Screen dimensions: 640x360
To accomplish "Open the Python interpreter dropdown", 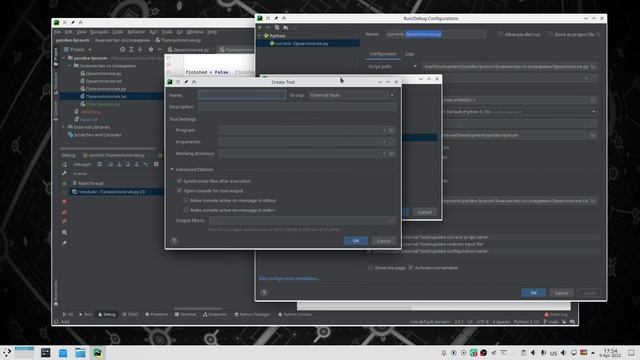I will (x=594, y=111).
